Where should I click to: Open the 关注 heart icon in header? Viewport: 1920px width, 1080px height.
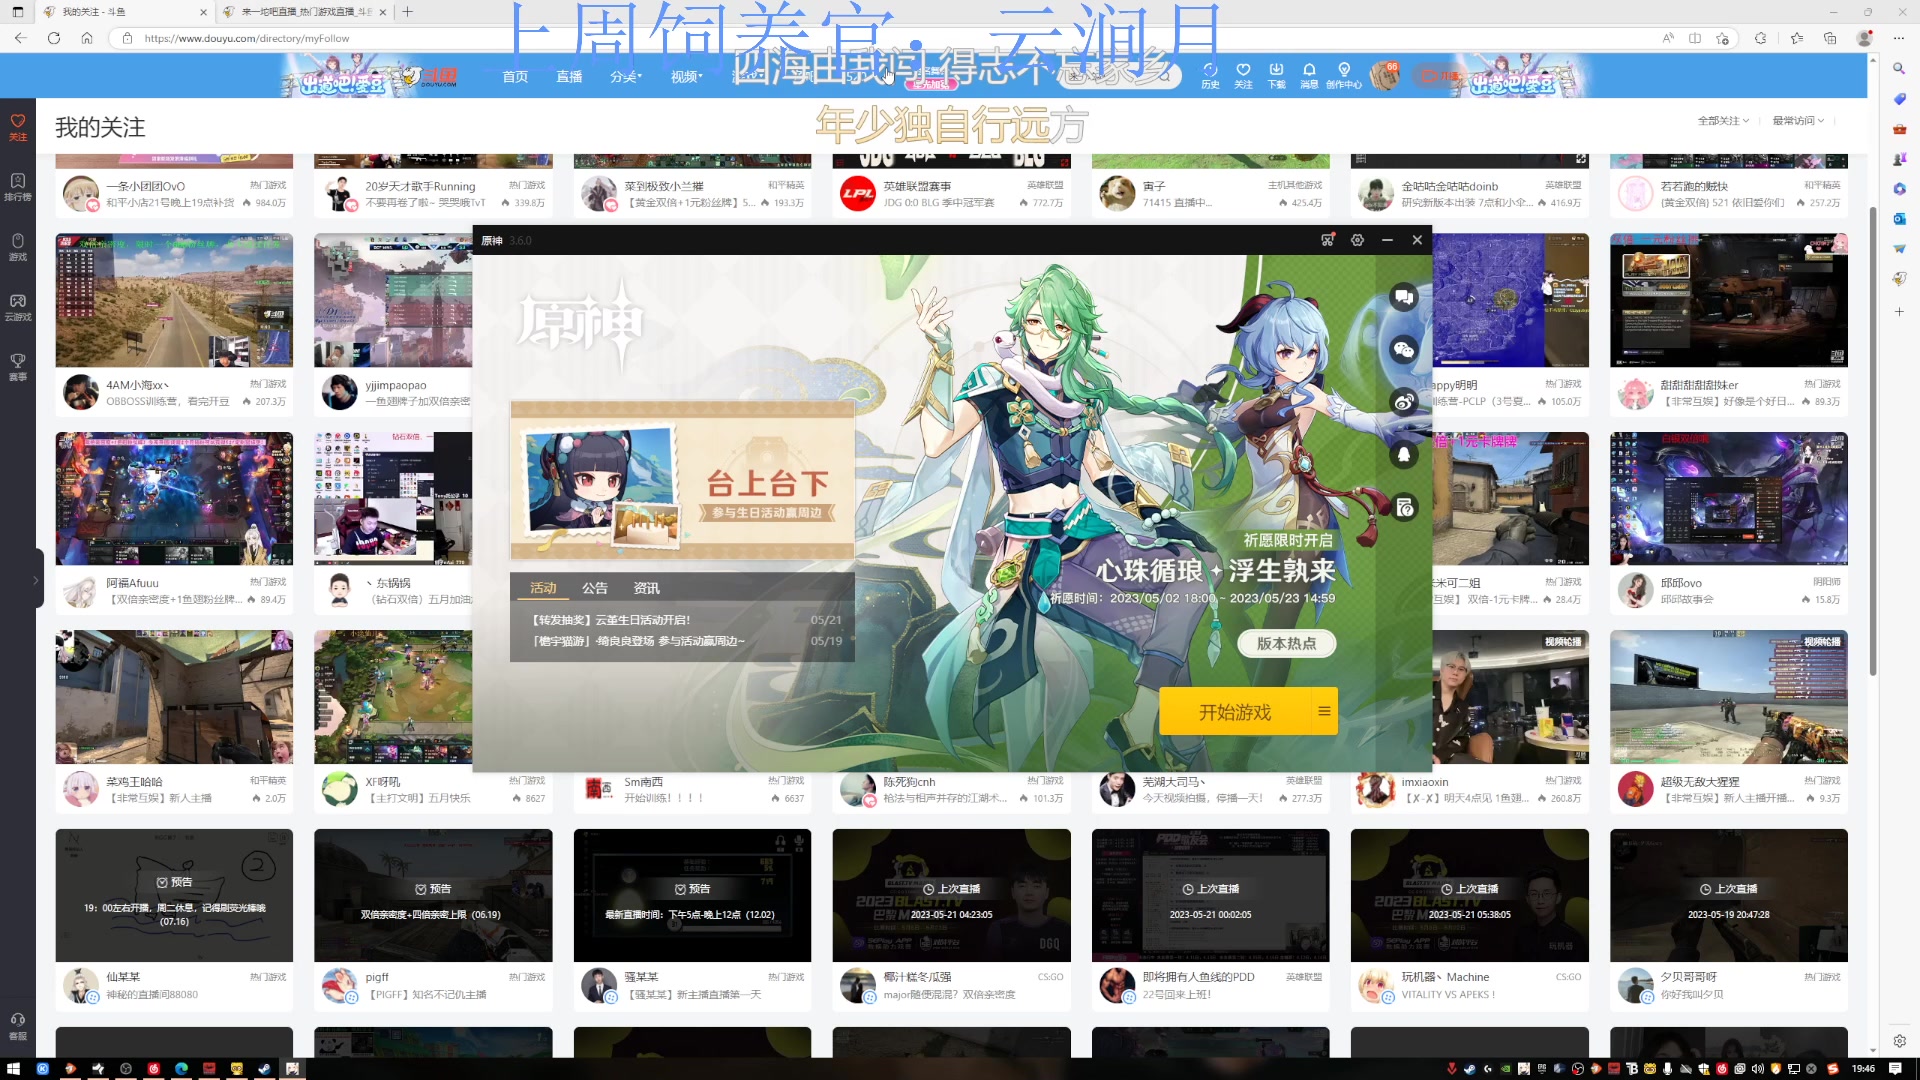pyautogui.click(x=1243, y=76)
